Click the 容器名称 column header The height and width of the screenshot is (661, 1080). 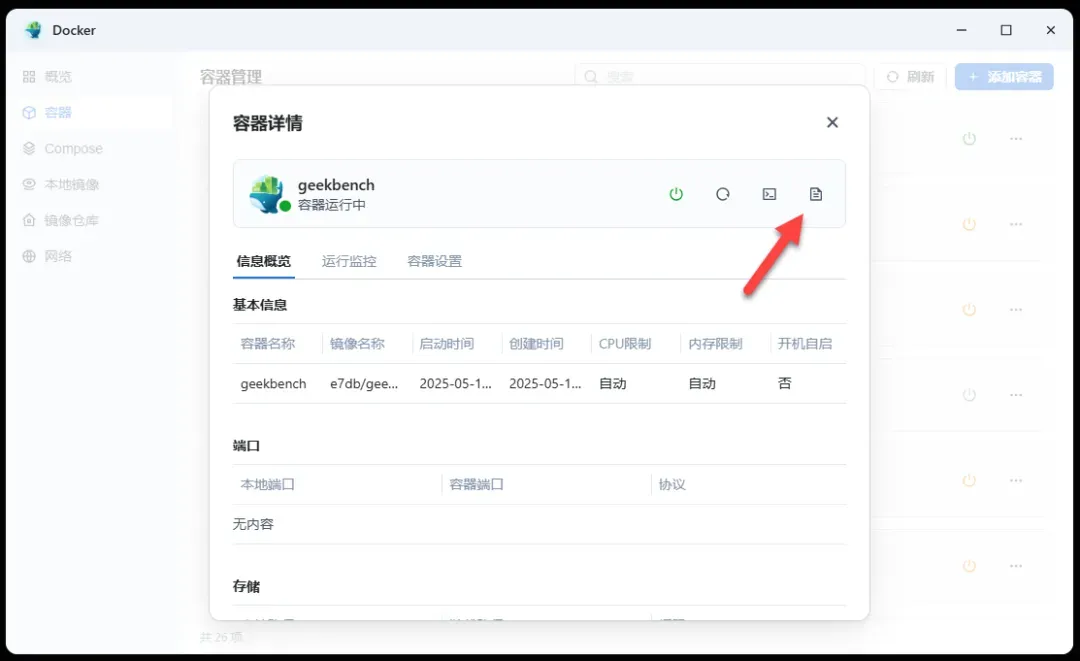[268, 344]
